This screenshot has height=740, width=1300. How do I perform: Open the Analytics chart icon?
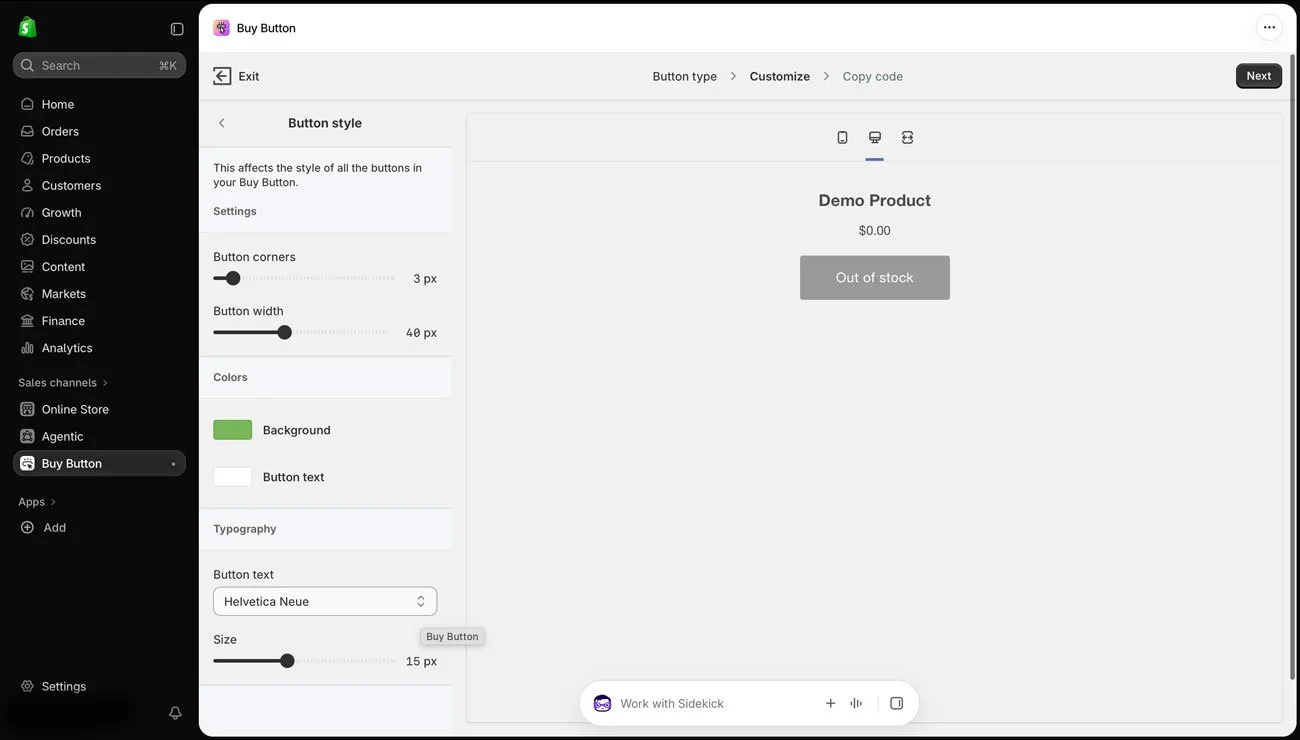coord(27,347)
